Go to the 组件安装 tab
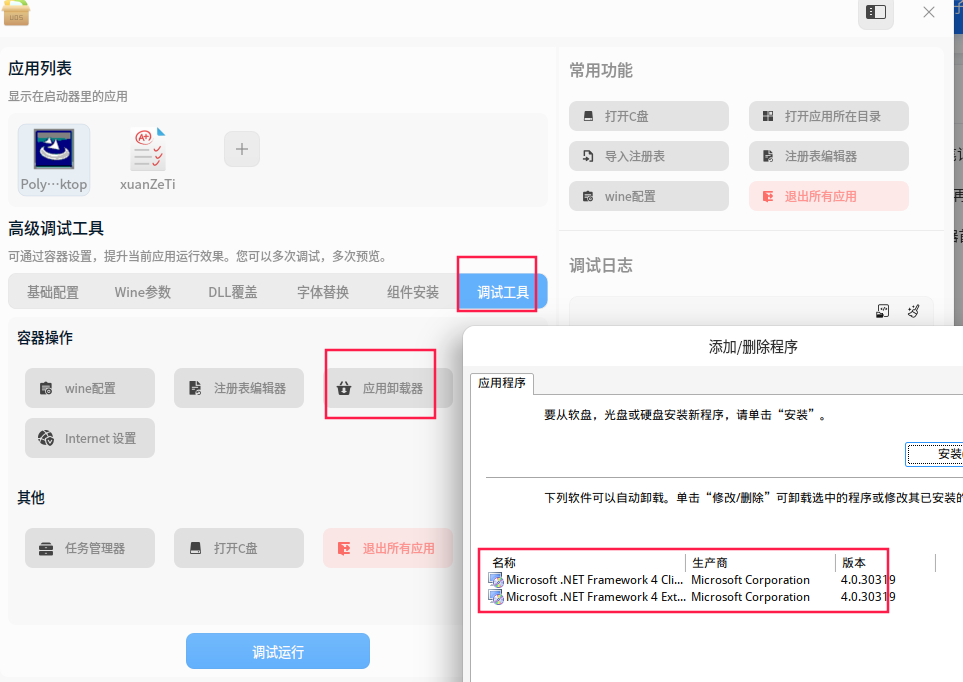Screen dimensions: 963x682 (x=413, y=292)
